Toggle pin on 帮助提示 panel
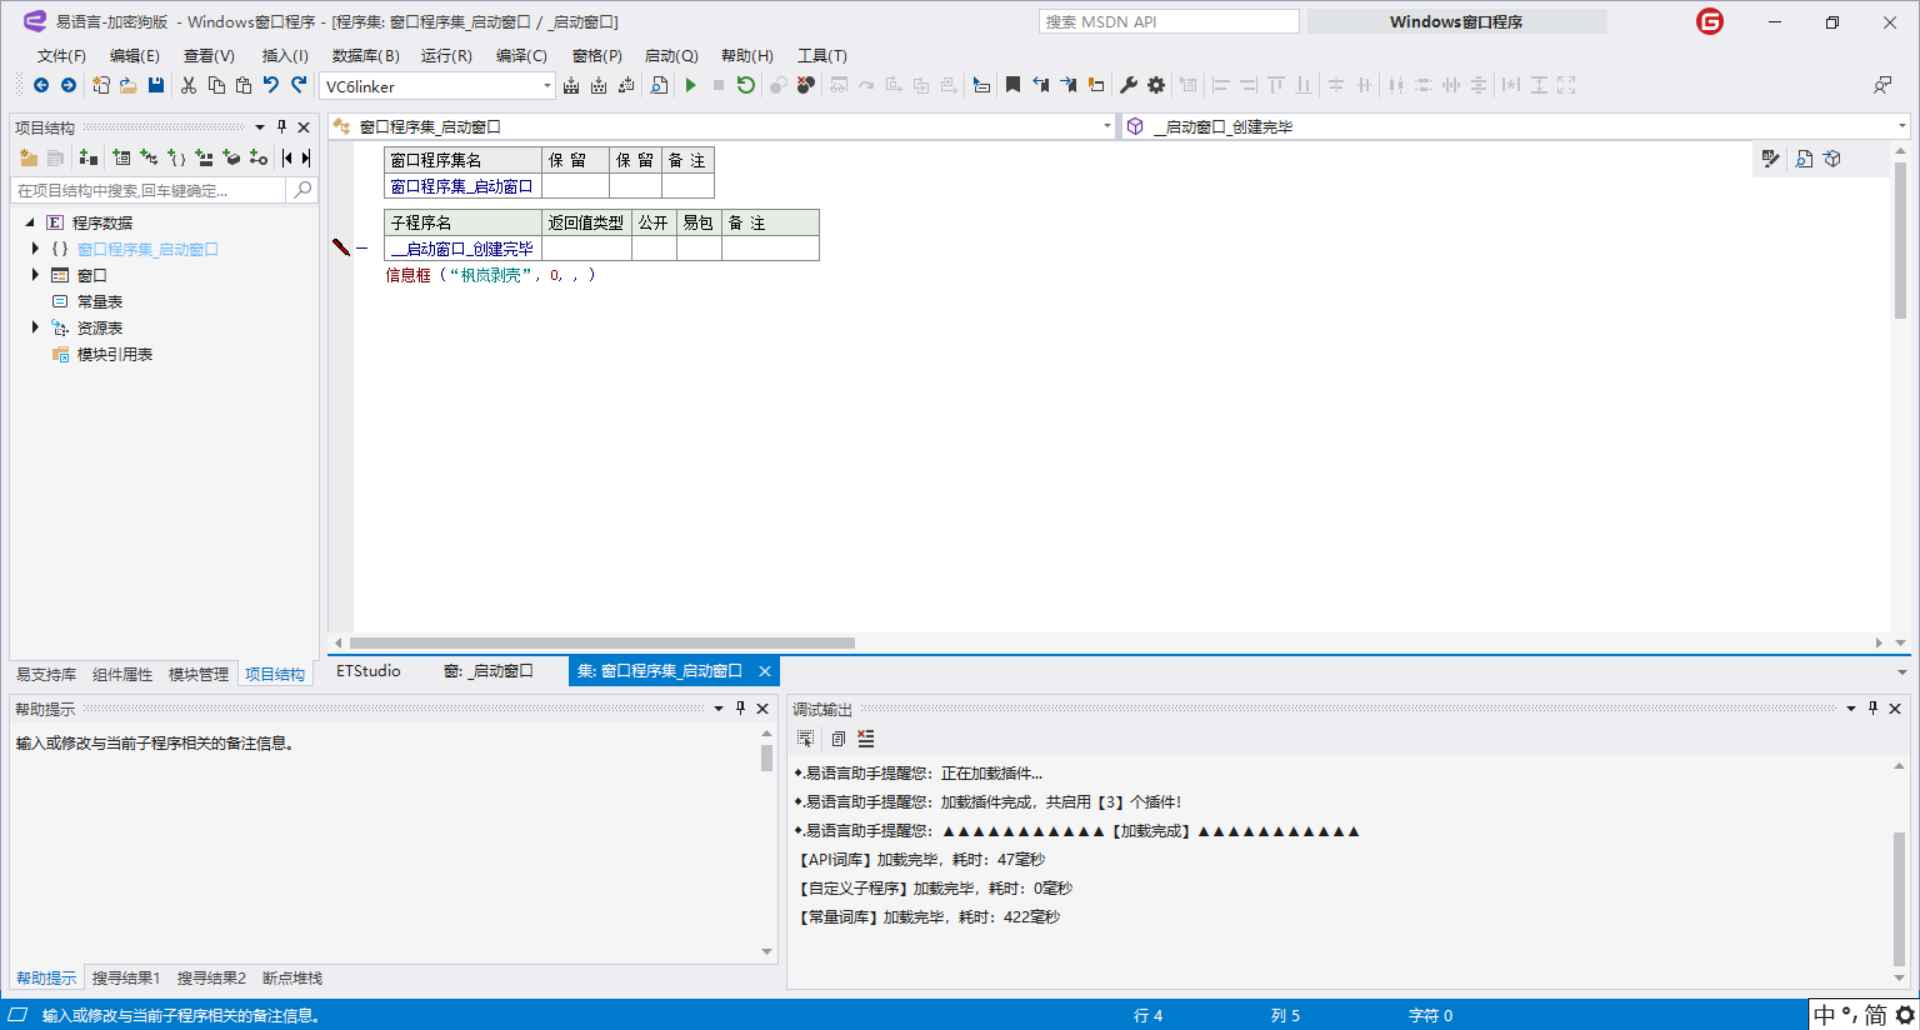 tap(740, 708)
